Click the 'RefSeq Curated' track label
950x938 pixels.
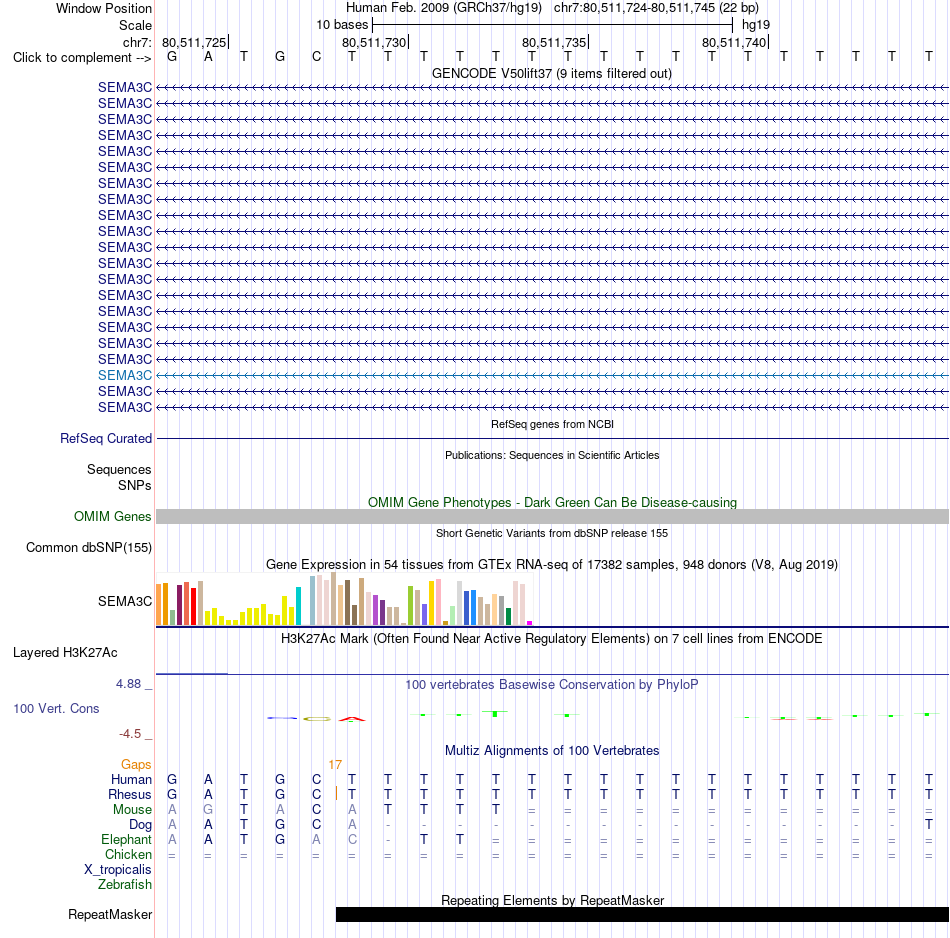105,439
